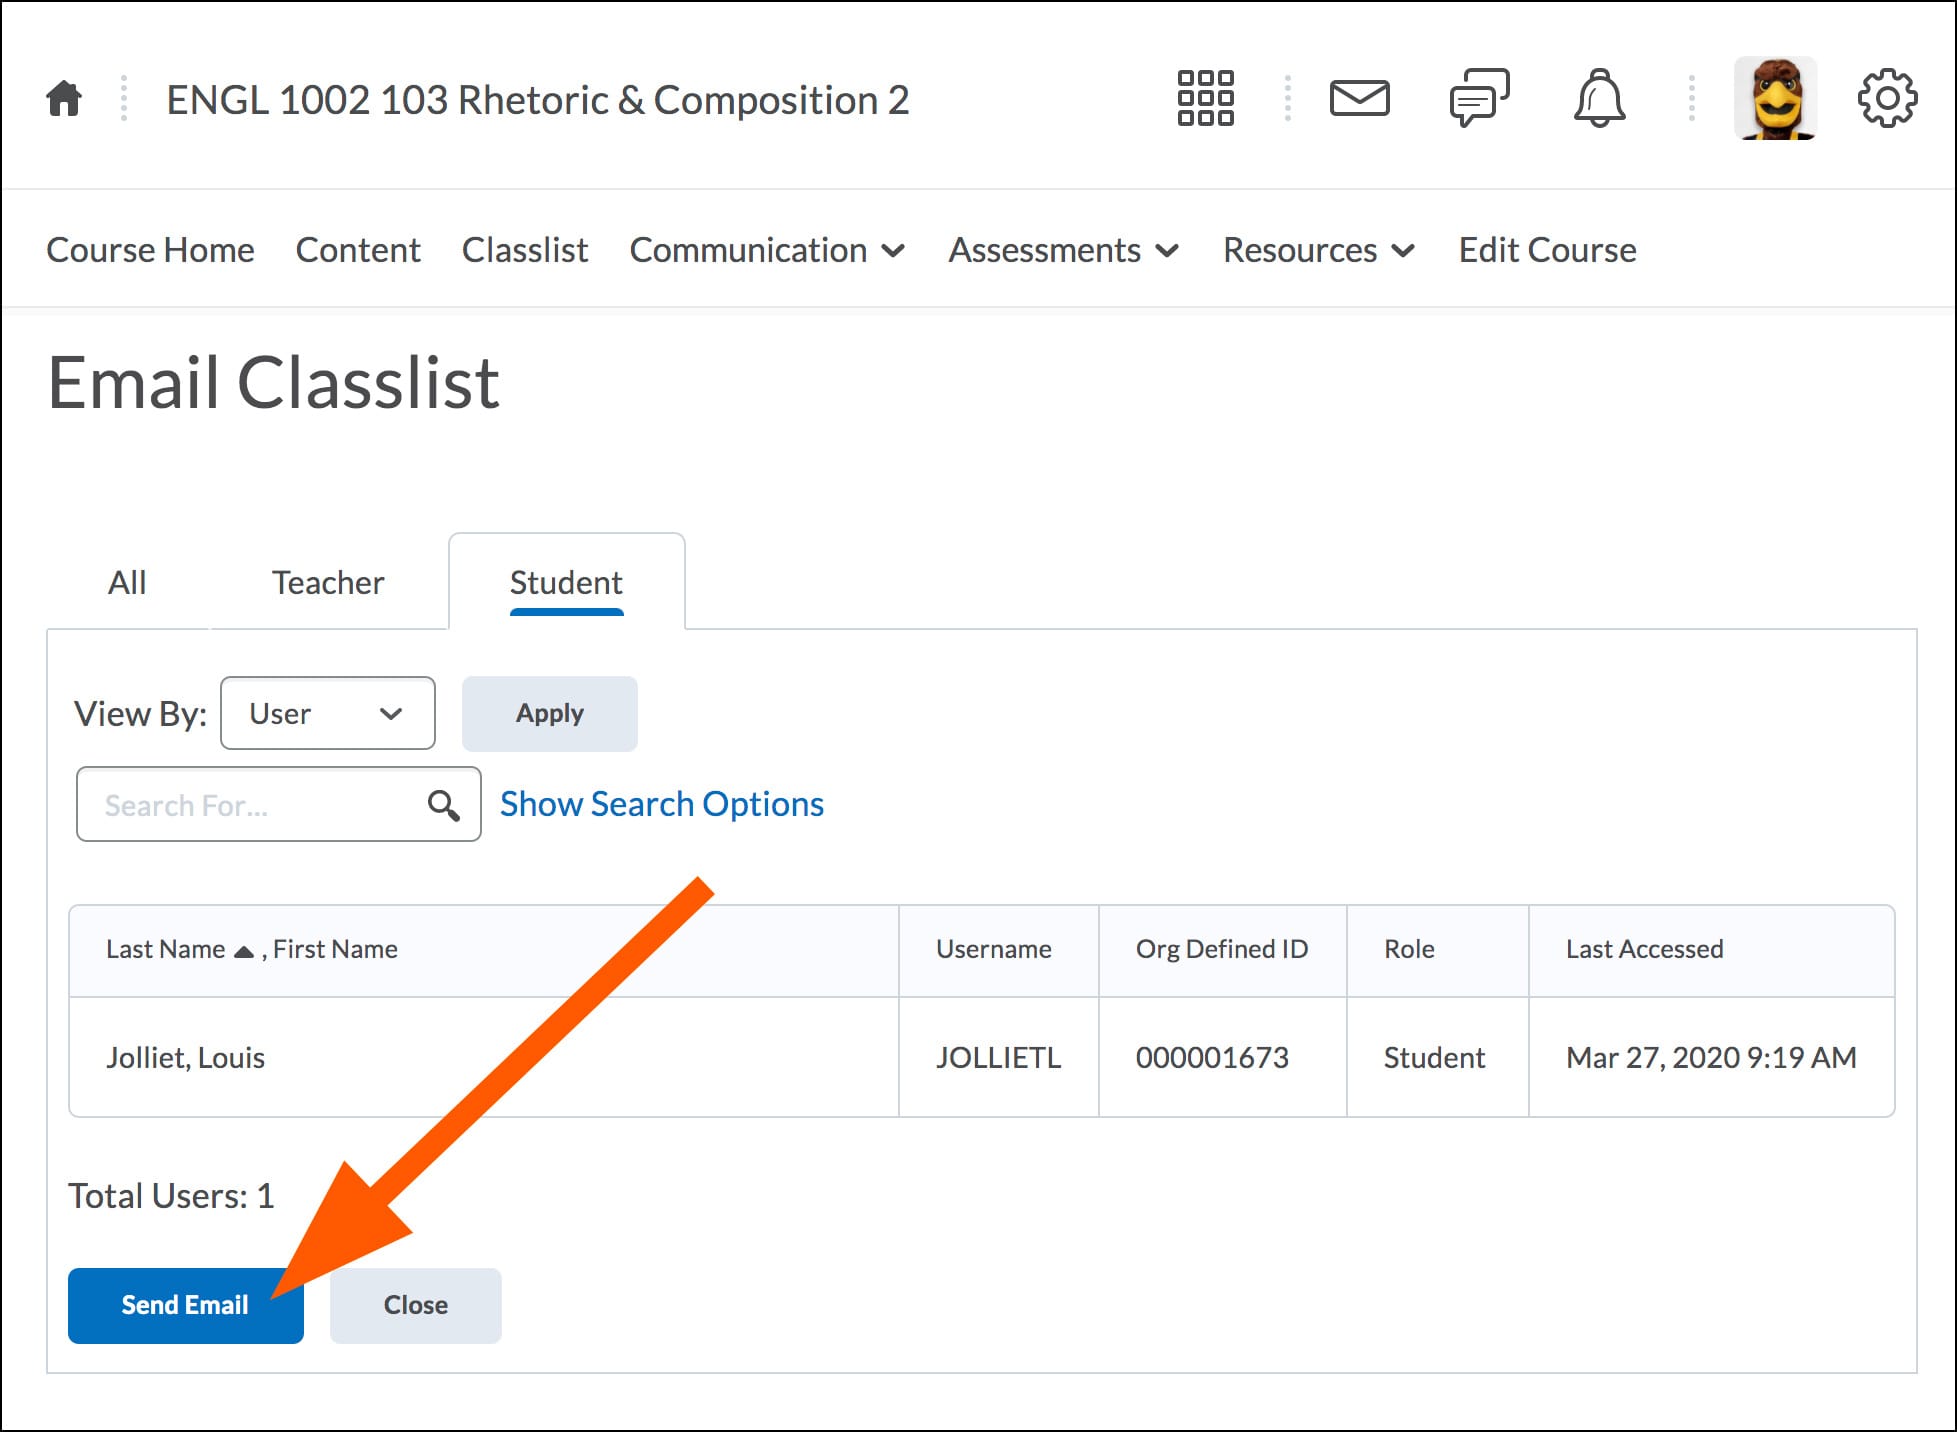The image size is (1957, 1432).
Task: Switch to the All tab
Action: click(127, 582)
